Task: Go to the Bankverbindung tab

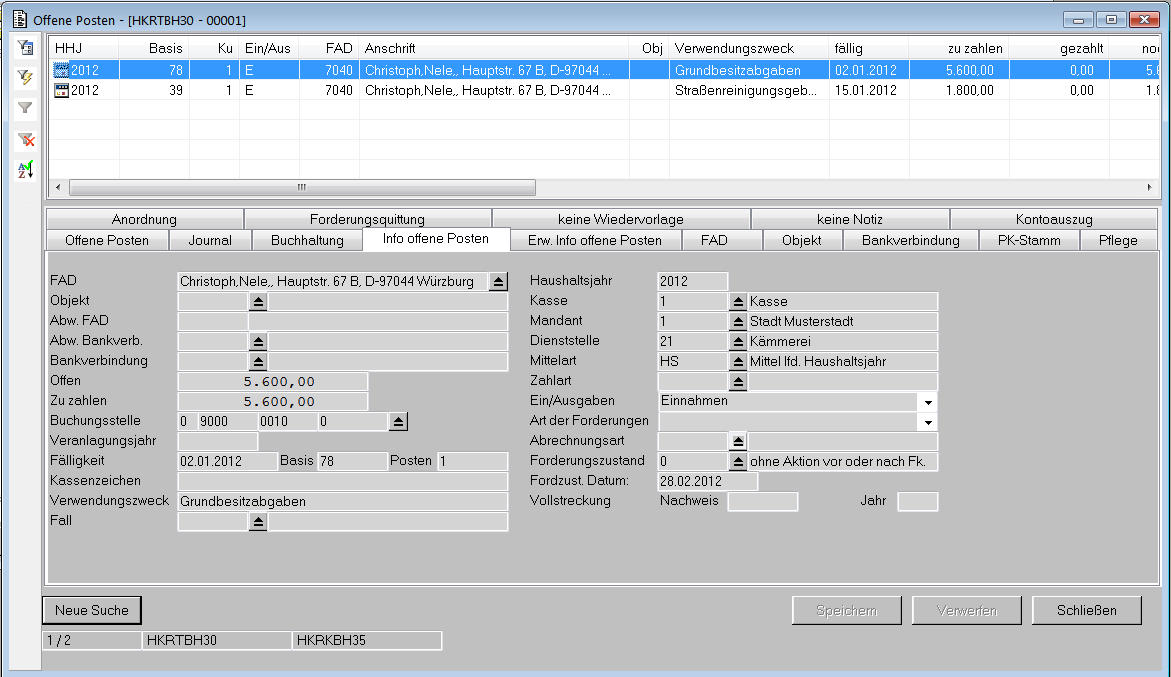Action: pyautogui.click(x=910, y=240)
